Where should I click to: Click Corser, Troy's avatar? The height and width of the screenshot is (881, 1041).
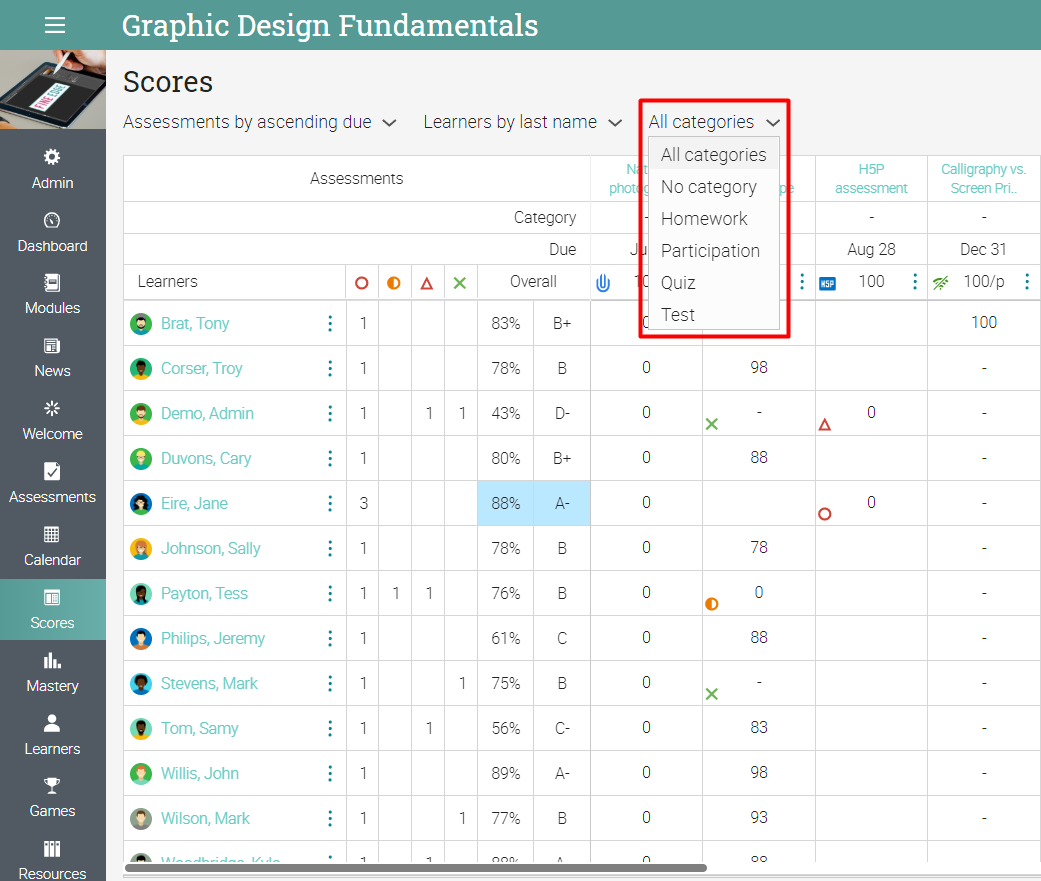(x=141, y=368)
